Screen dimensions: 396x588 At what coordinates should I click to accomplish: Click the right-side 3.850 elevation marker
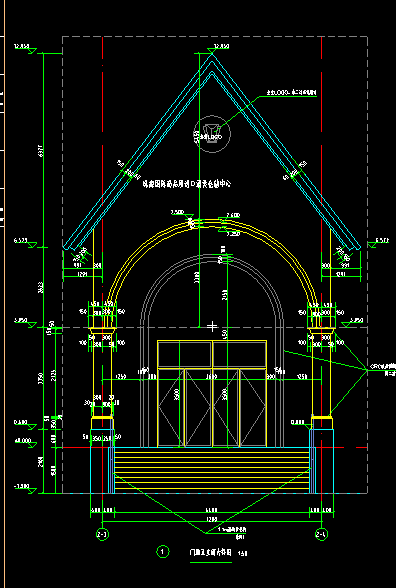[352, 322]
